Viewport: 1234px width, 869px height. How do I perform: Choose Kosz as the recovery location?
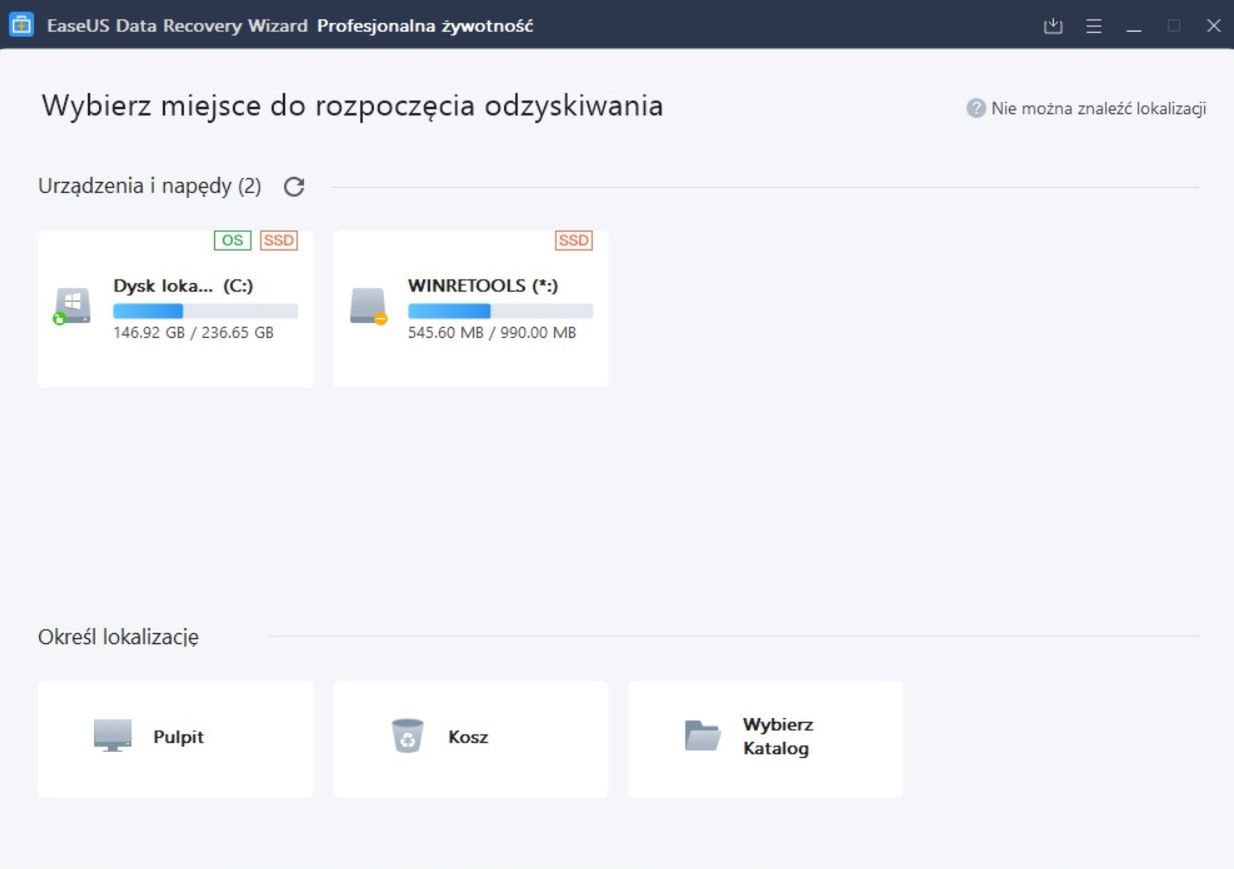471,739
